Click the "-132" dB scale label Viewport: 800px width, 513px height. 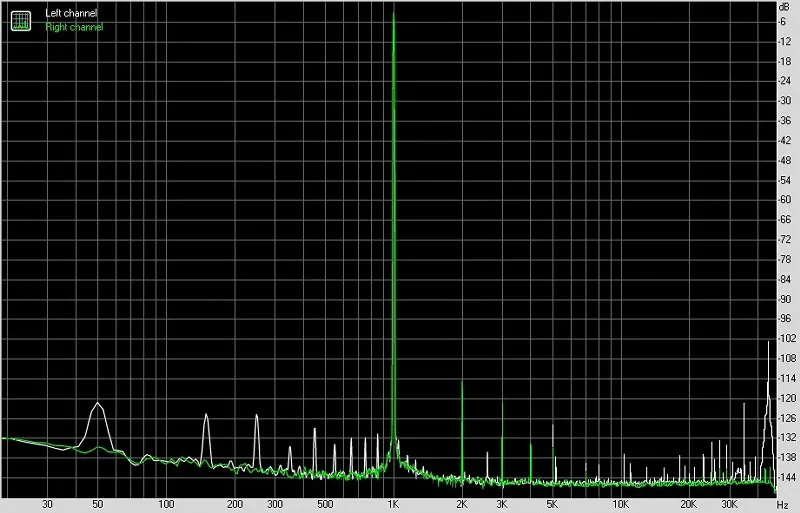click(786, 437)
